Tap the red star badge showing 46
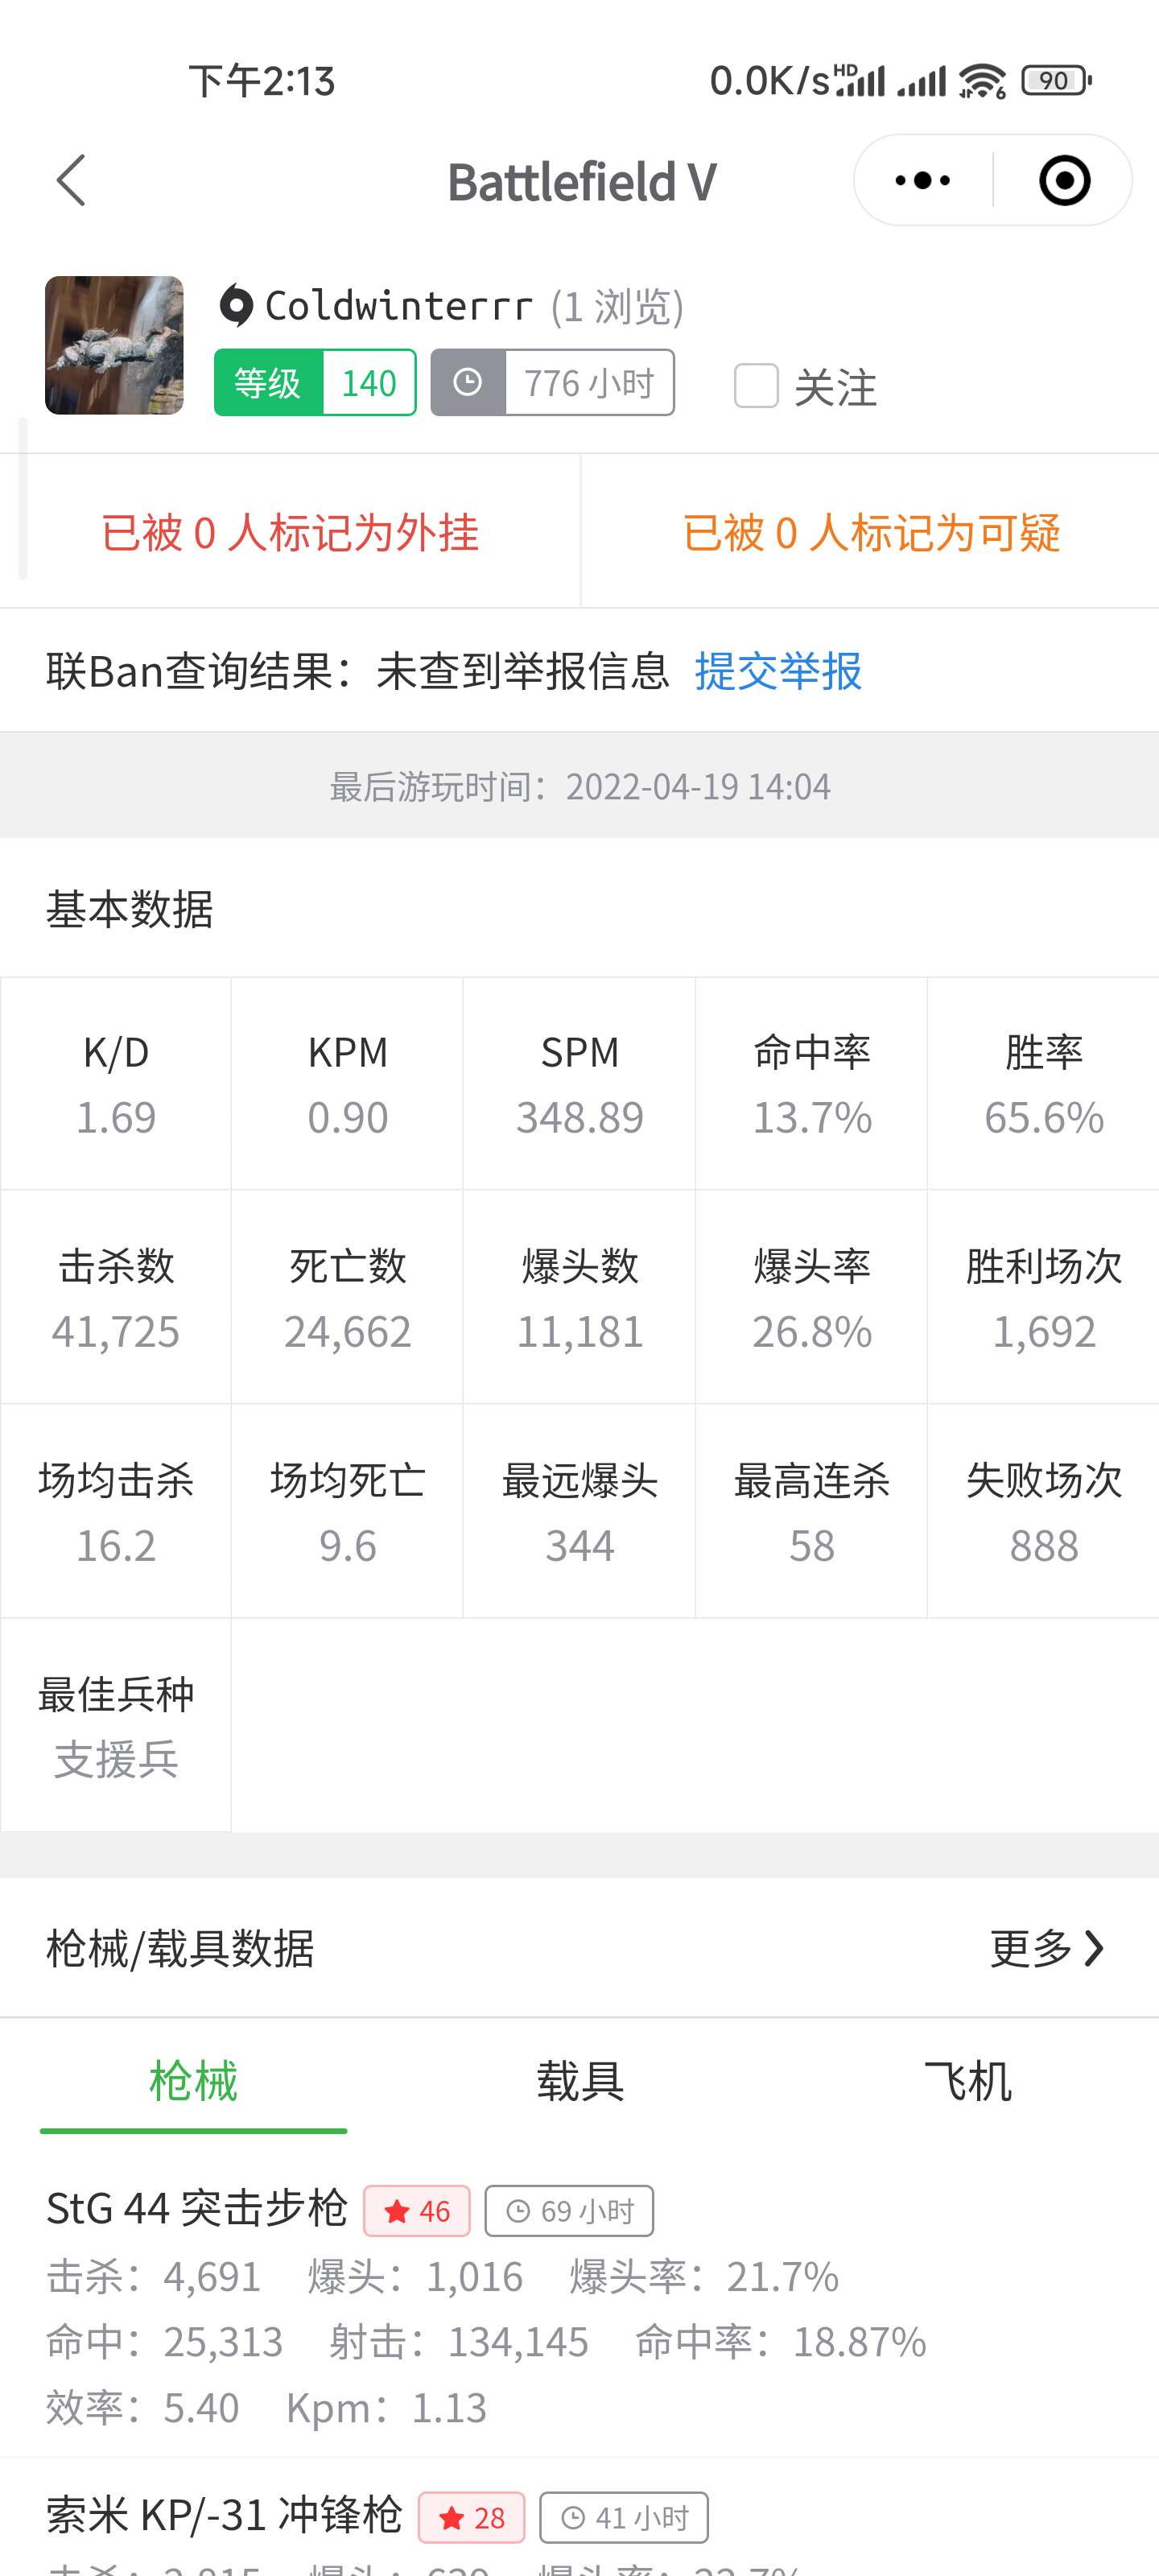 417,2211
